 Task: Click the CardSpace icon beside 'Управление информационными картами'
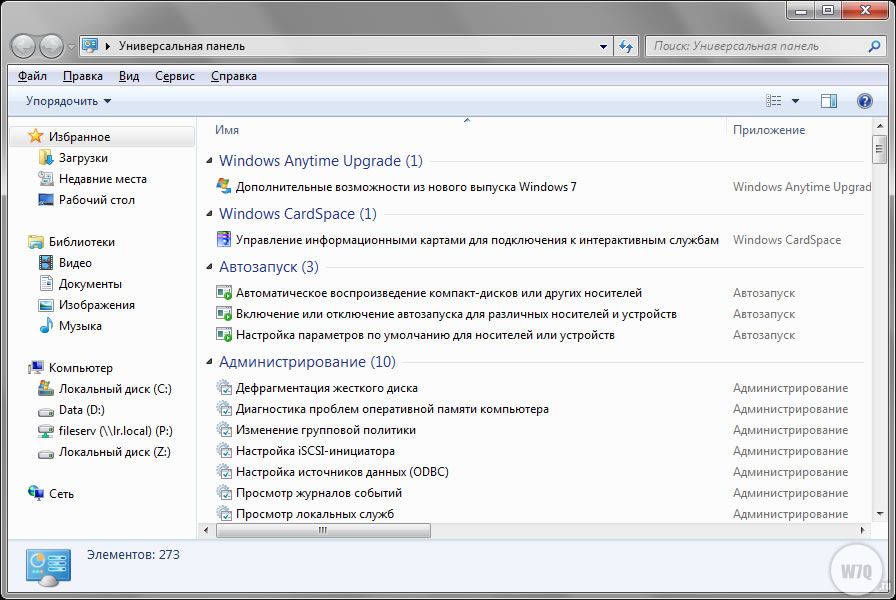[x=224, y=239]
